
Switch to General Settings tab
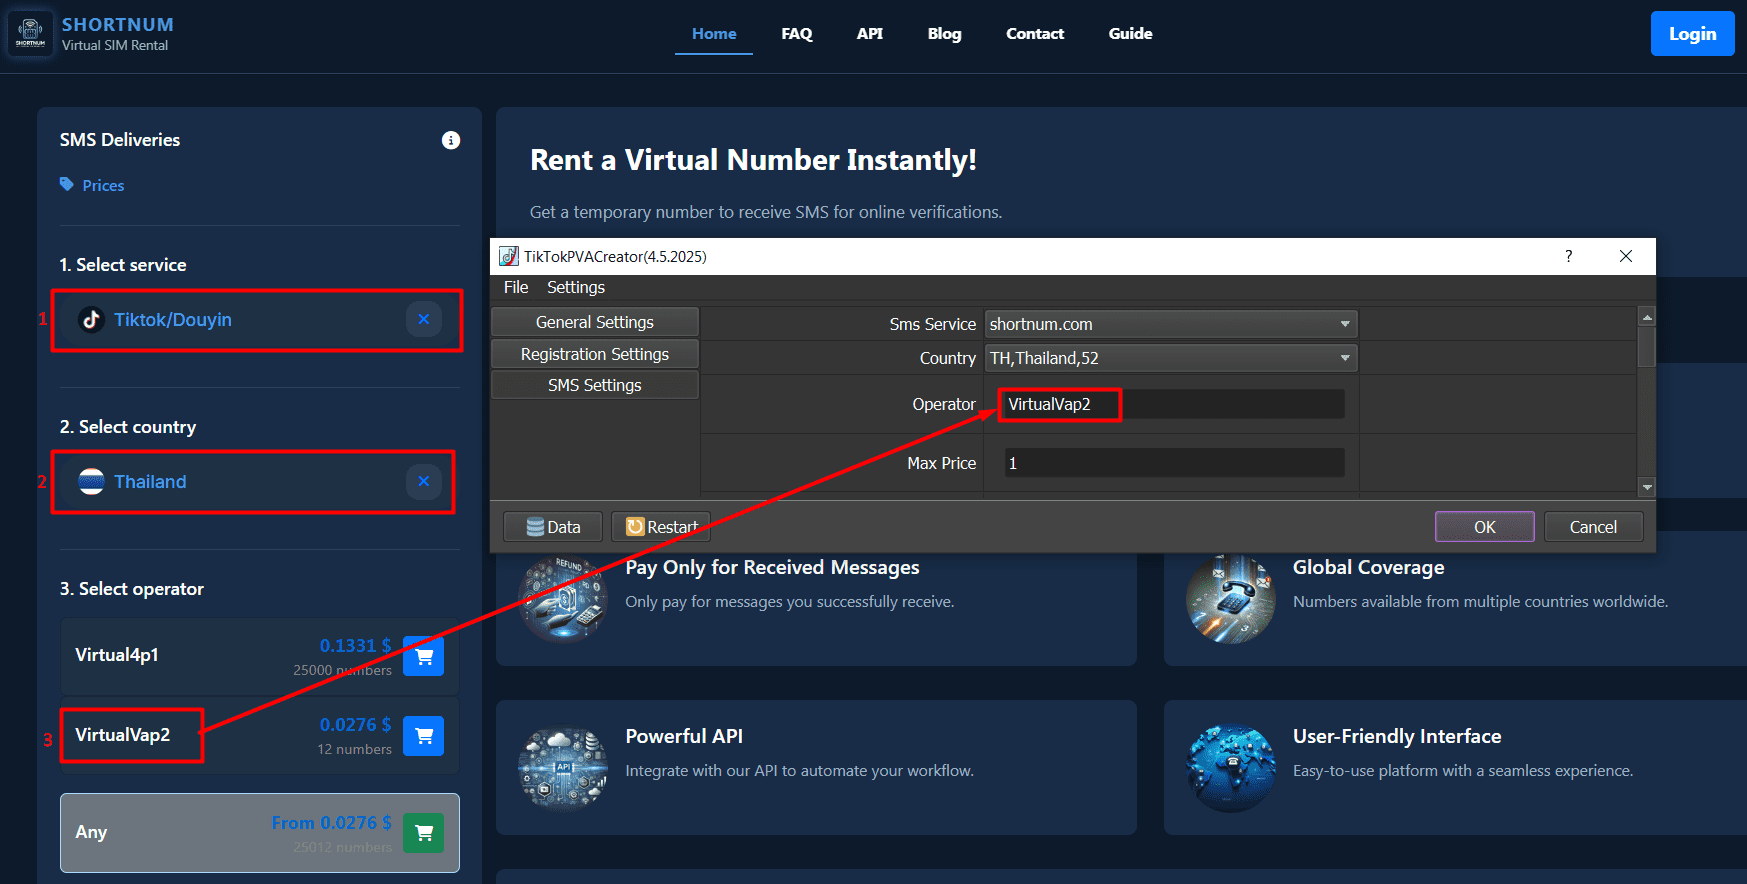coord(595,322)
